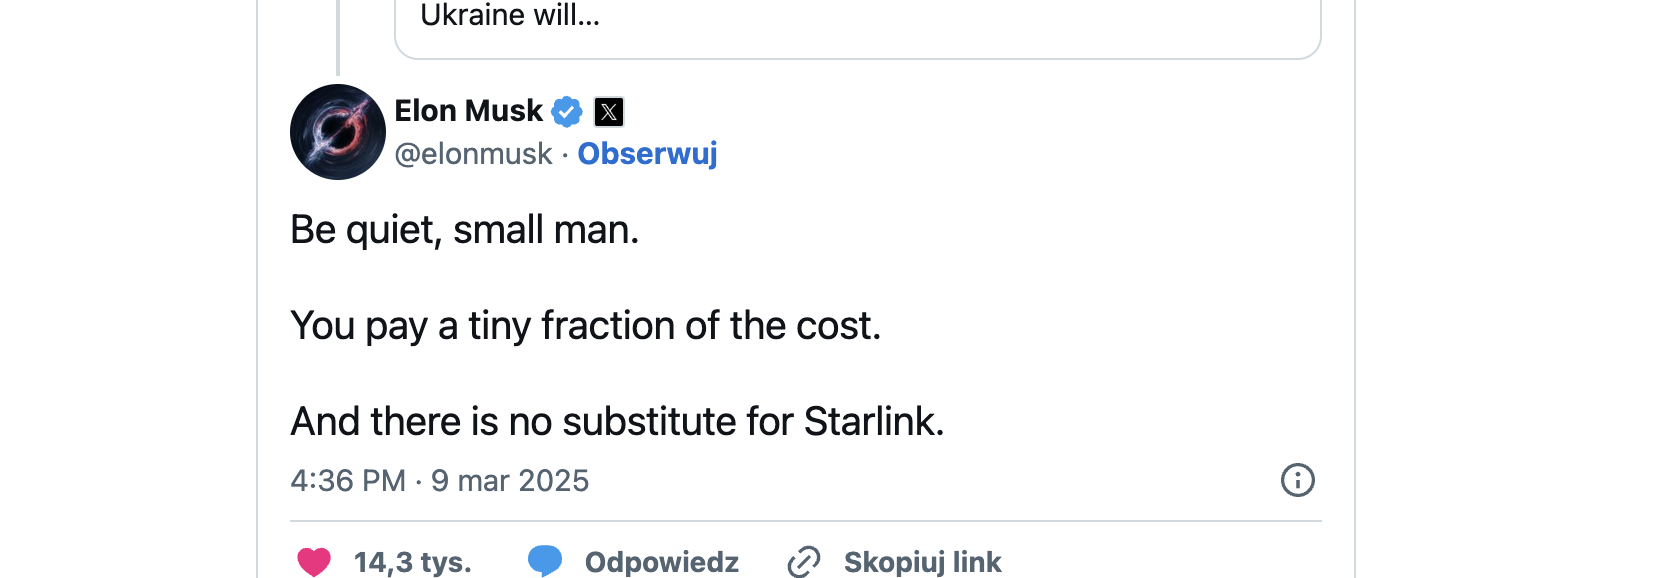Click the "Be quiet, small man." text
The width and height of the screenshot is (1664, 578).
click(x=464, y=230)
